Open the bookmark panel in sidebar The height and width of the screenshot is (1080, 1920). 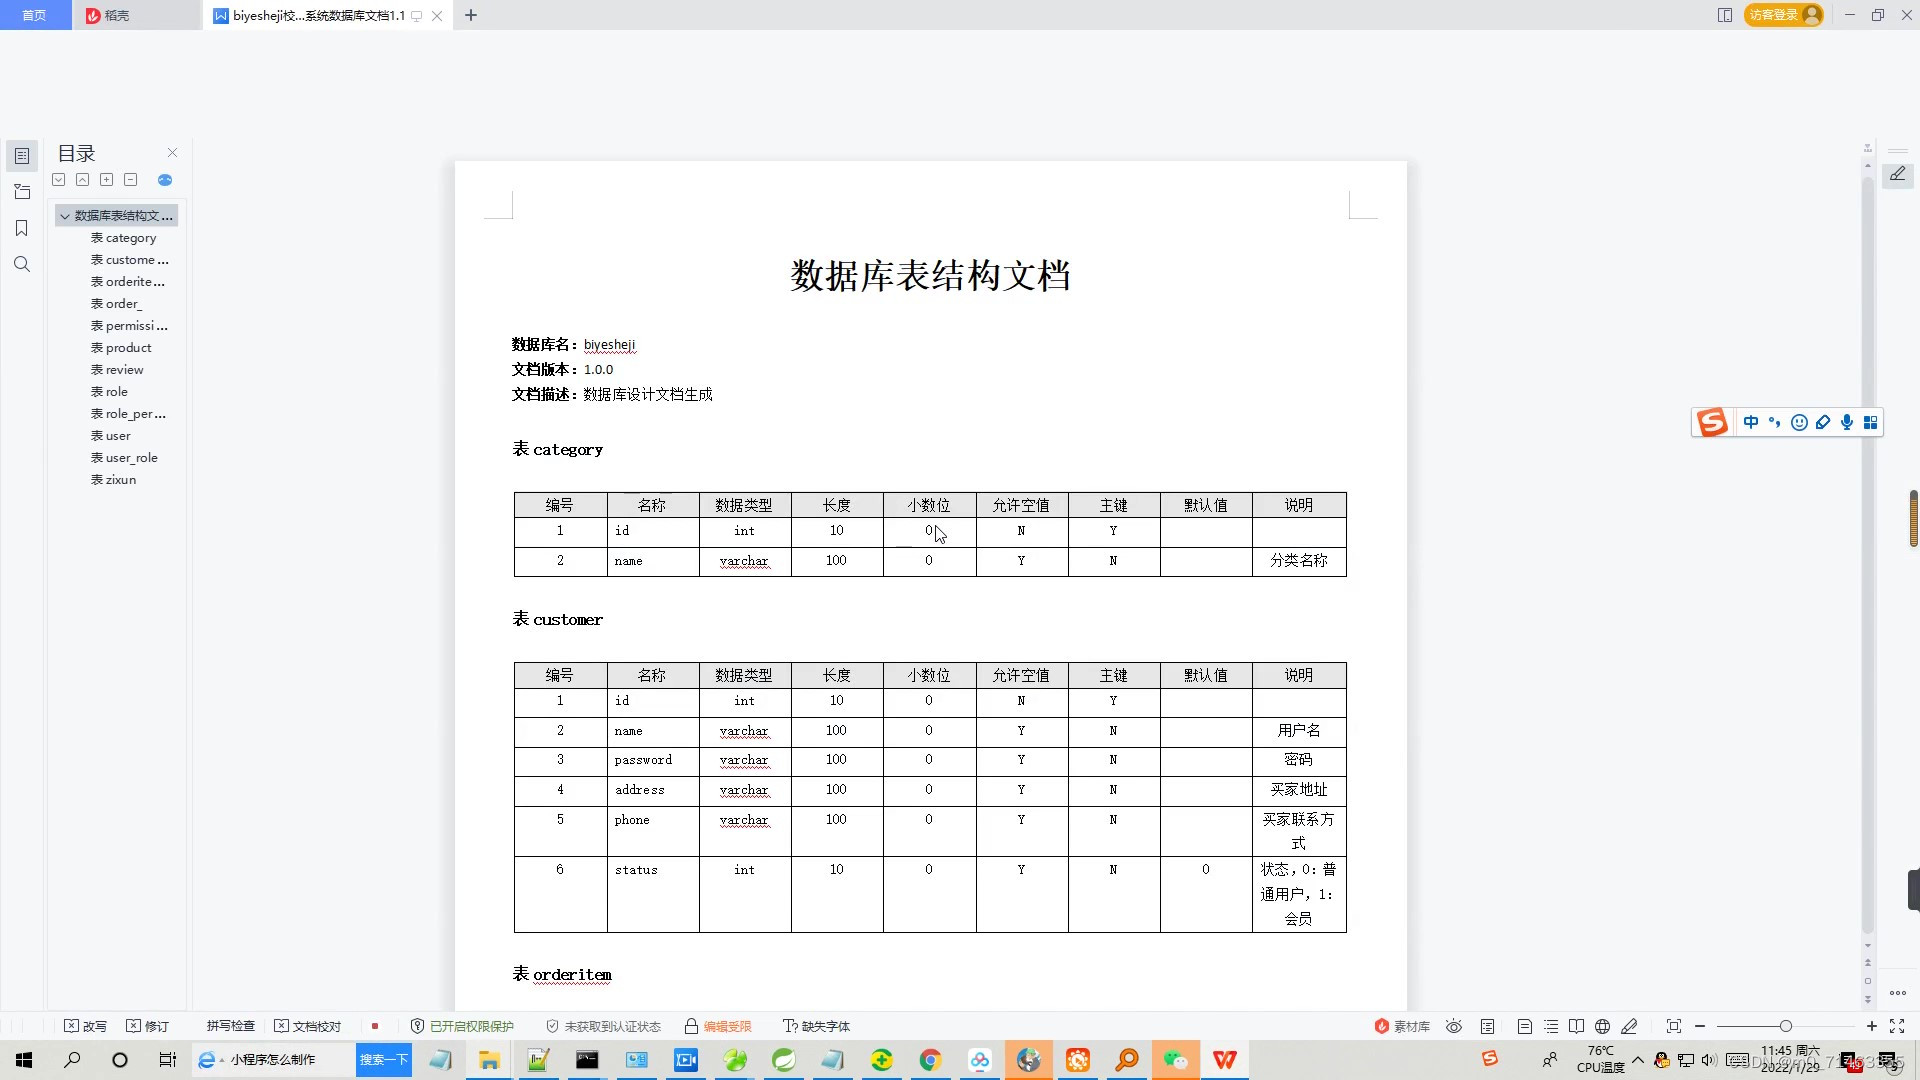click(21, 228)
